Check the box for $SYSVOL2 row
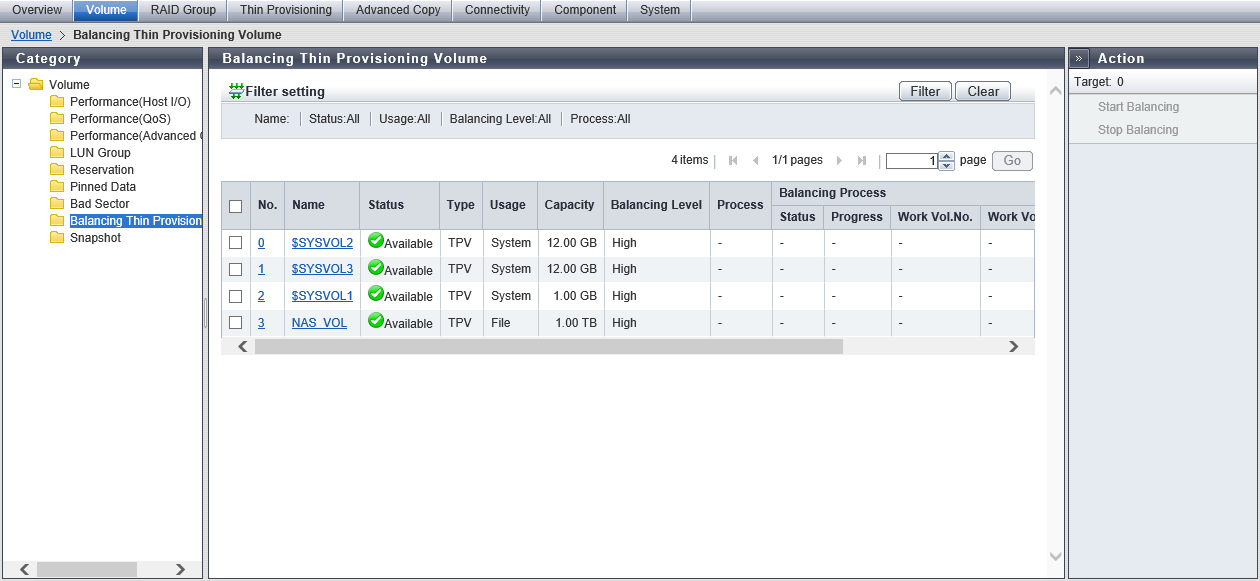Screen dimensions: 1260x581 point(236,243)
